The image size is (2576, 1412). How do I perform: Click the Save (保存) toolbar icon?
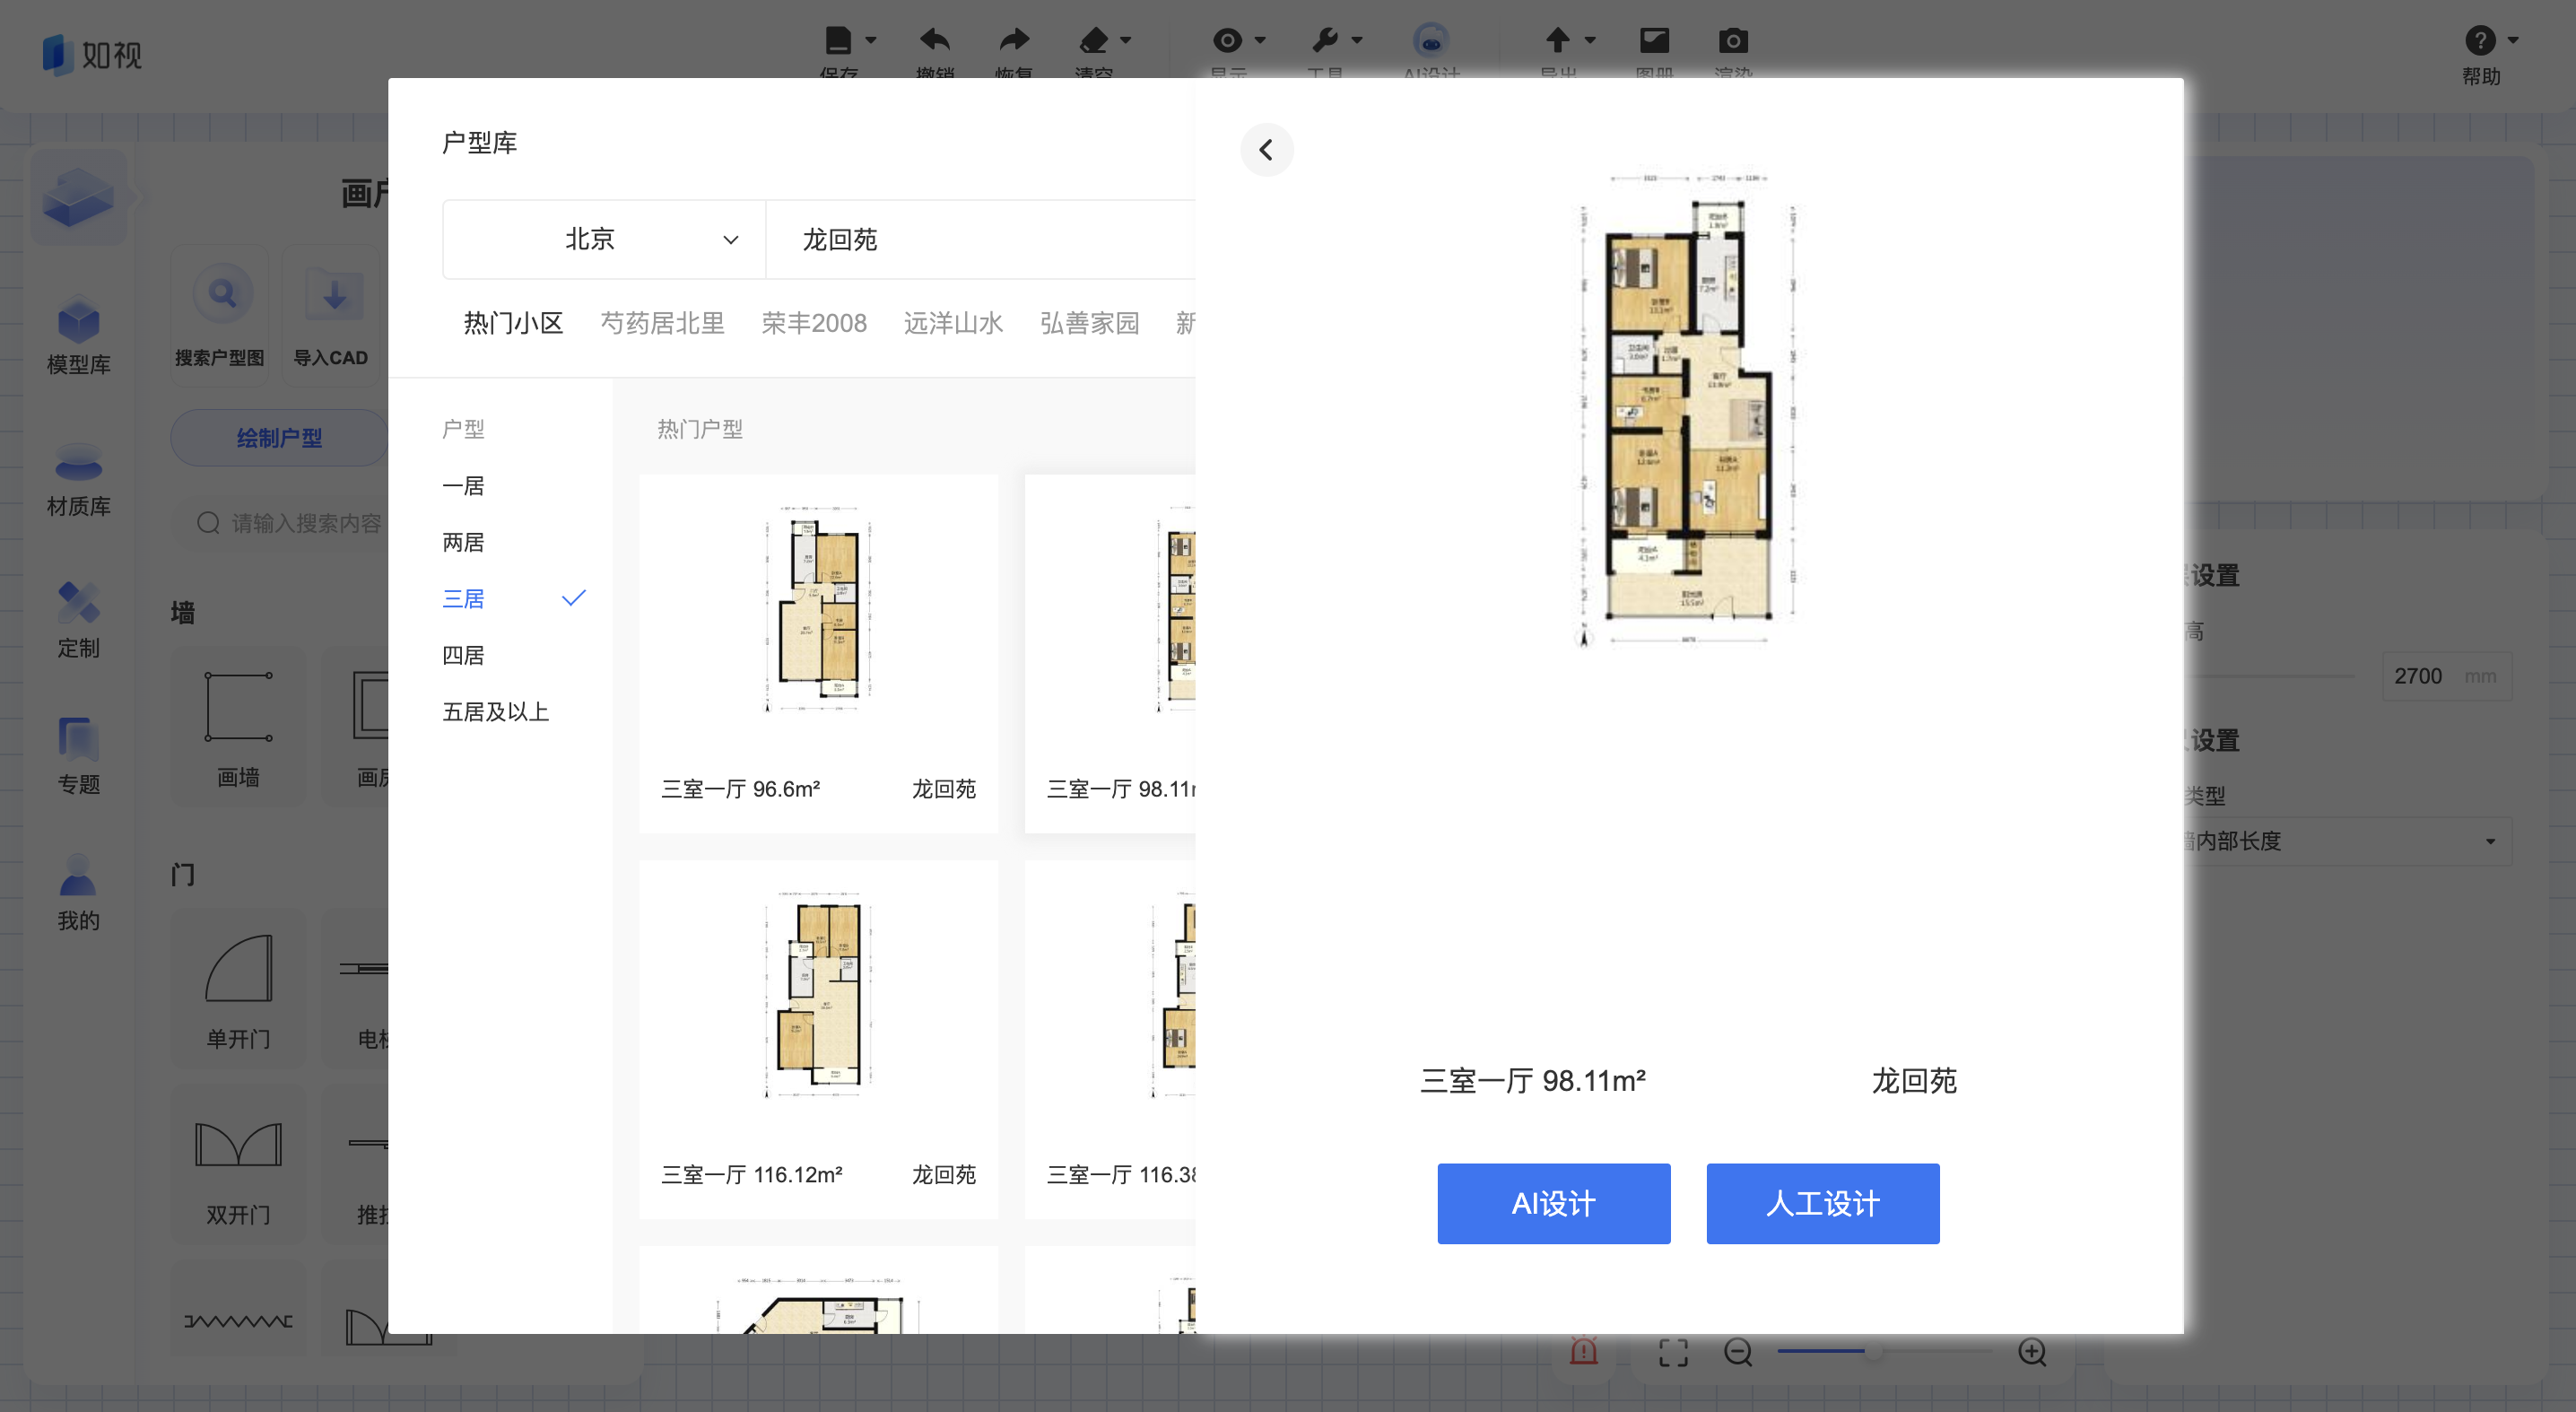tap(838, 41)
